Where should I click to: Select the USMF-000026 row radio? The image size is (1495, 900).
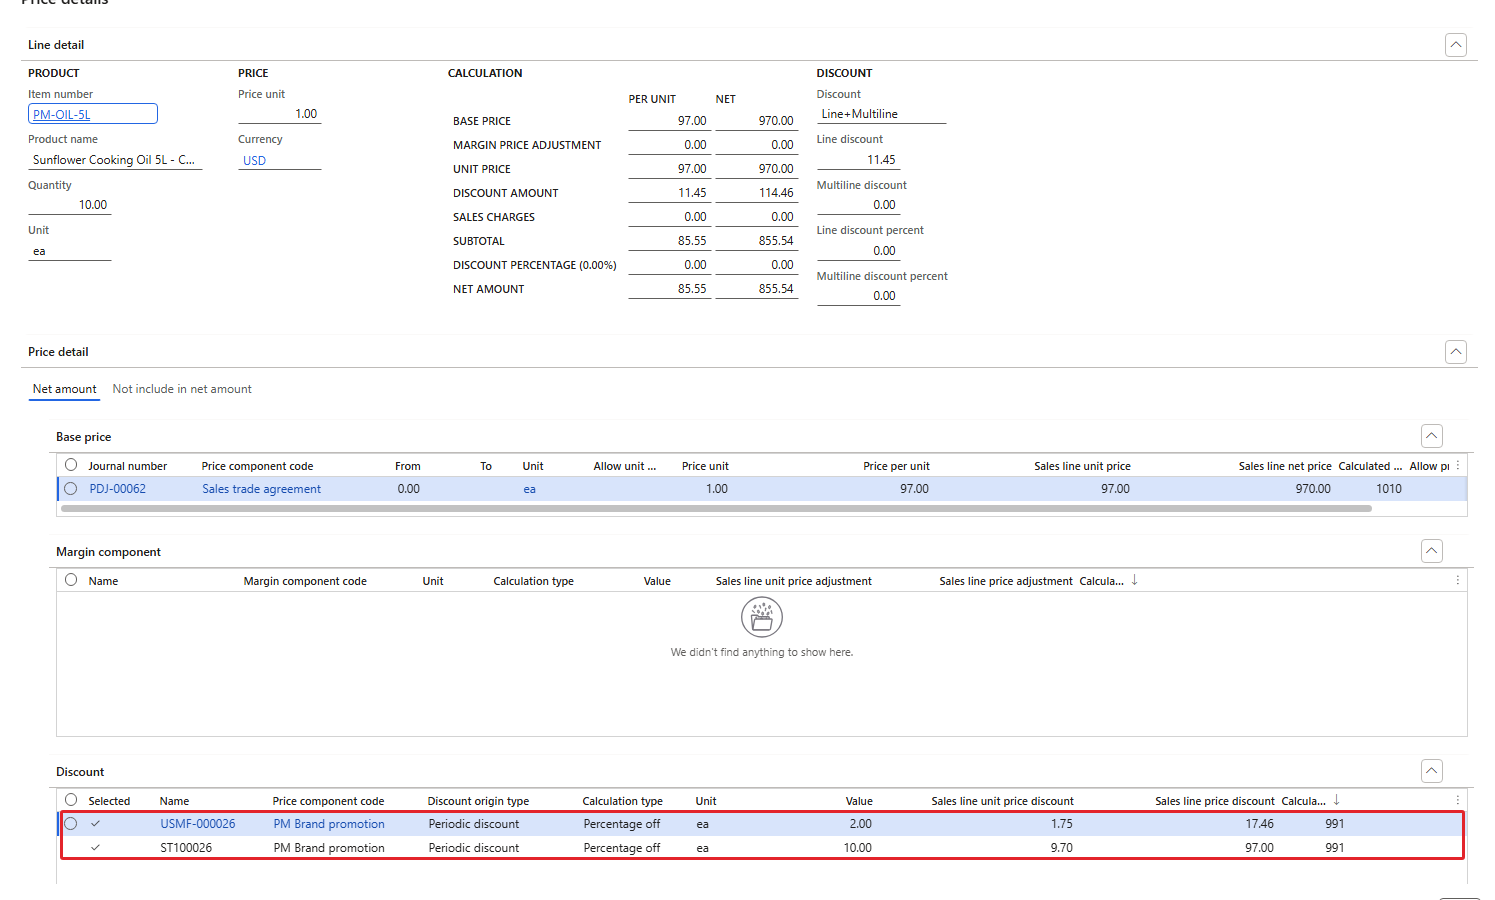pos(71,824)
